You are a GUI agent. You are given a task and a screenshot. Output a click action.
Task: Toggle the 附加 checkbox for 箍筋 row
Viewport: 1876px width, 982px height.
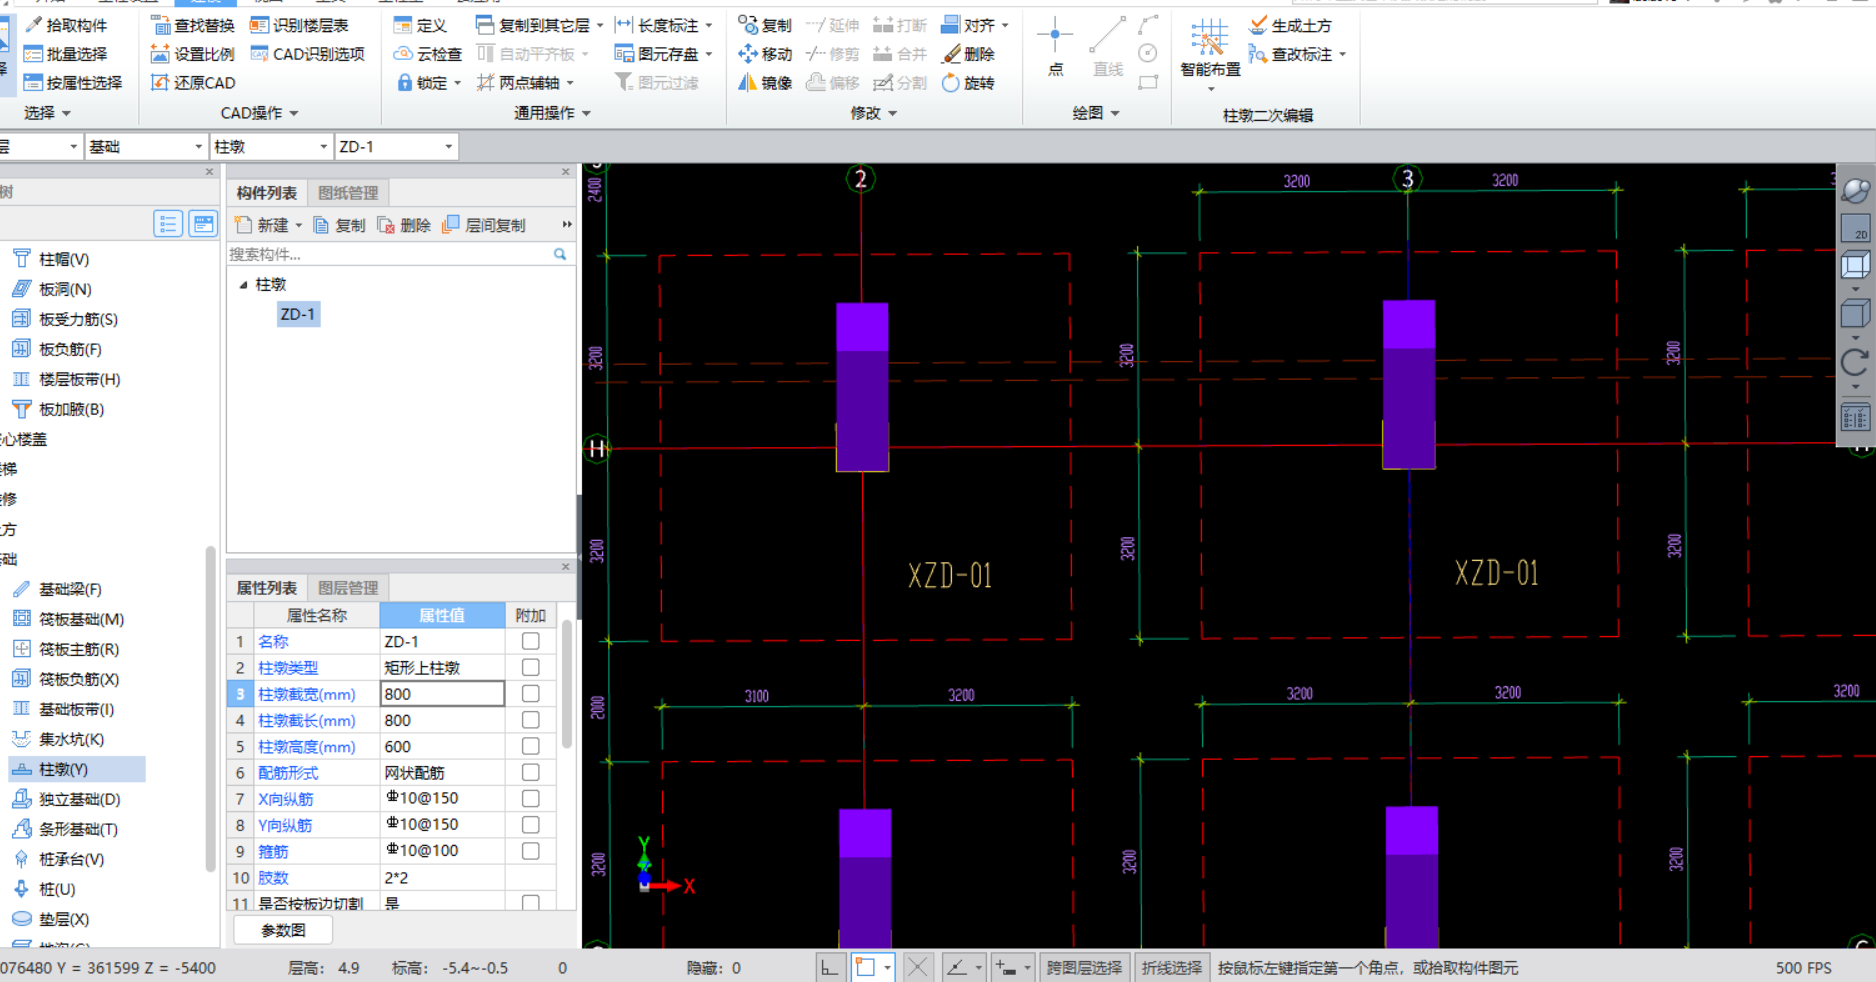[531, 851]
